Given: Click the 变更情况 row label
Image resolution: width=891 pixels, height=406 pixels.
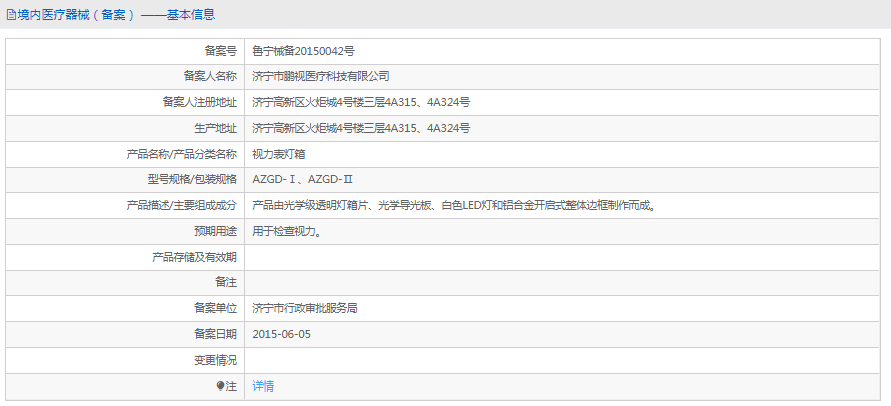Looking at the screenshot, I should point(215,360).
